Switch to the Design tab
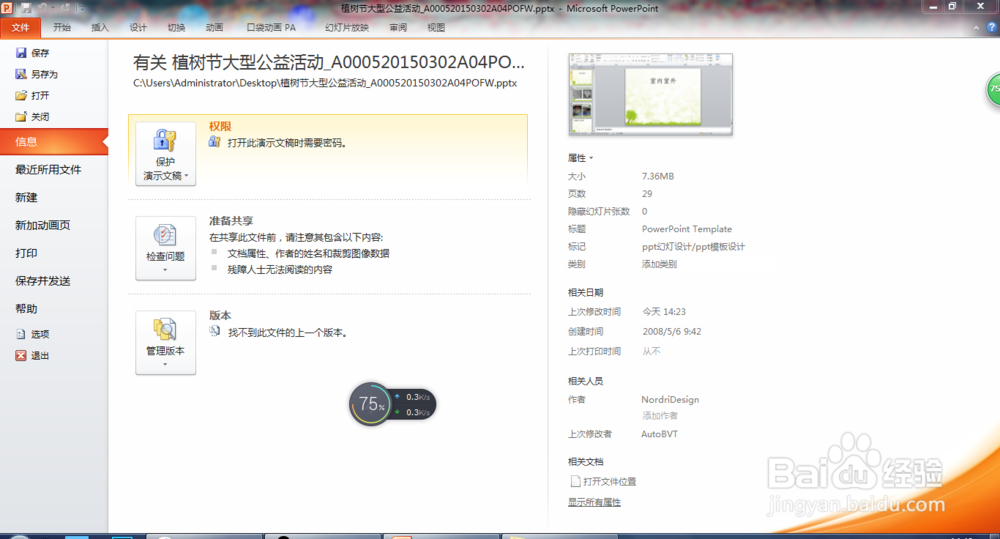Image resolution: width=1000 pixels, height=539 pixels. click(x=138, y=27)
